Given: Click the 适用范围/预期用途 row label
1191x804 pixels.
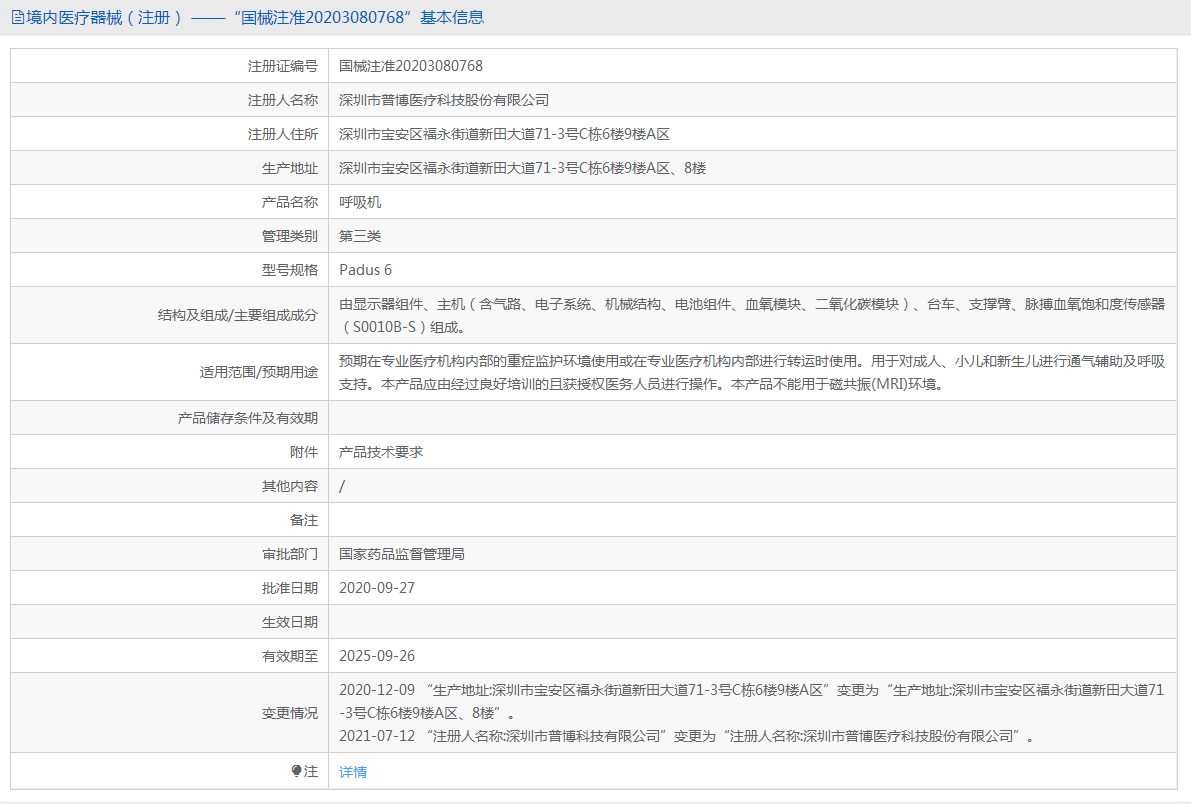Looking at the screenshot, I should (x=258, y=372).
